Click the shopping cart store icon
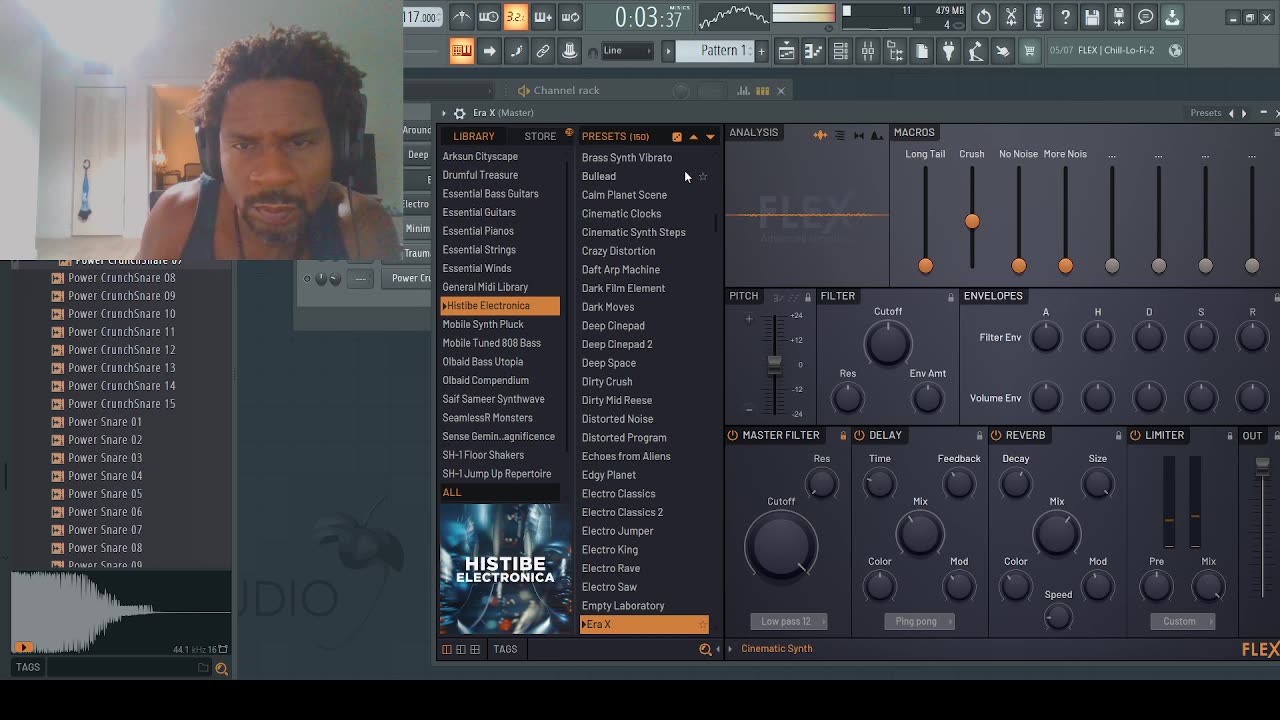 point(1029,51)
